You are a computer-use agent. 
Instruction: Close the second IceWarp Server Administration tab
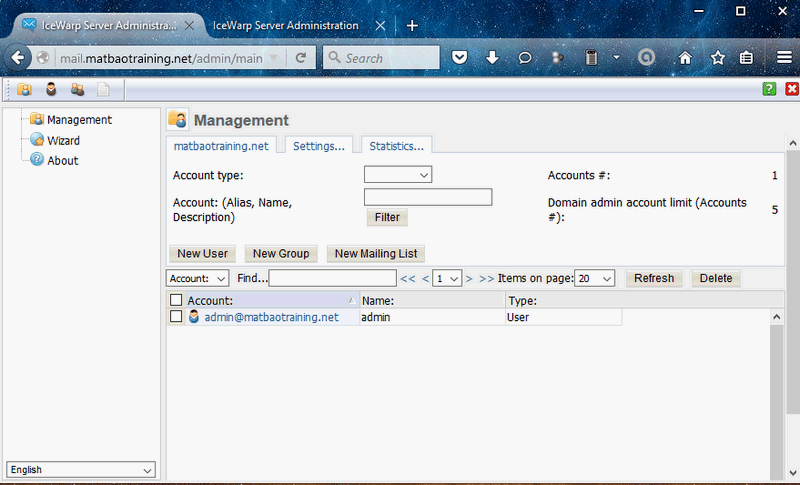[380, 25]
